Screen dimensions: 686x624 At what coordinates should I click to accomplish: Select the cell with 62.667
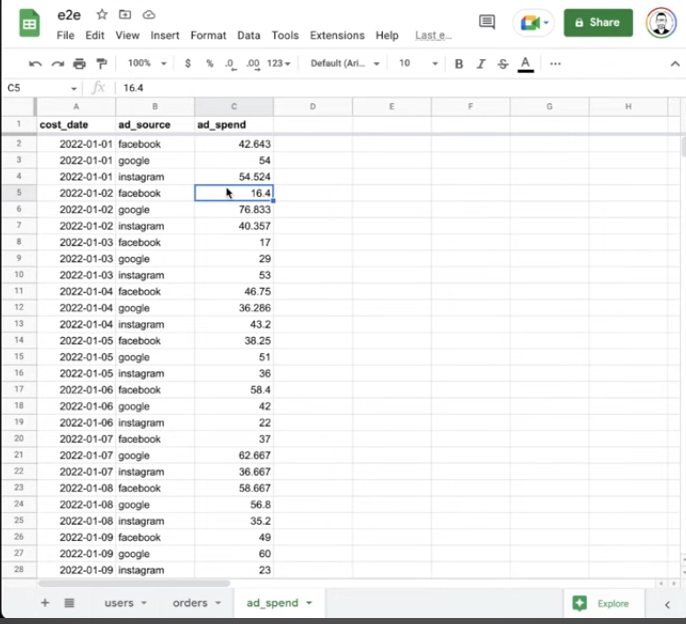234,456
